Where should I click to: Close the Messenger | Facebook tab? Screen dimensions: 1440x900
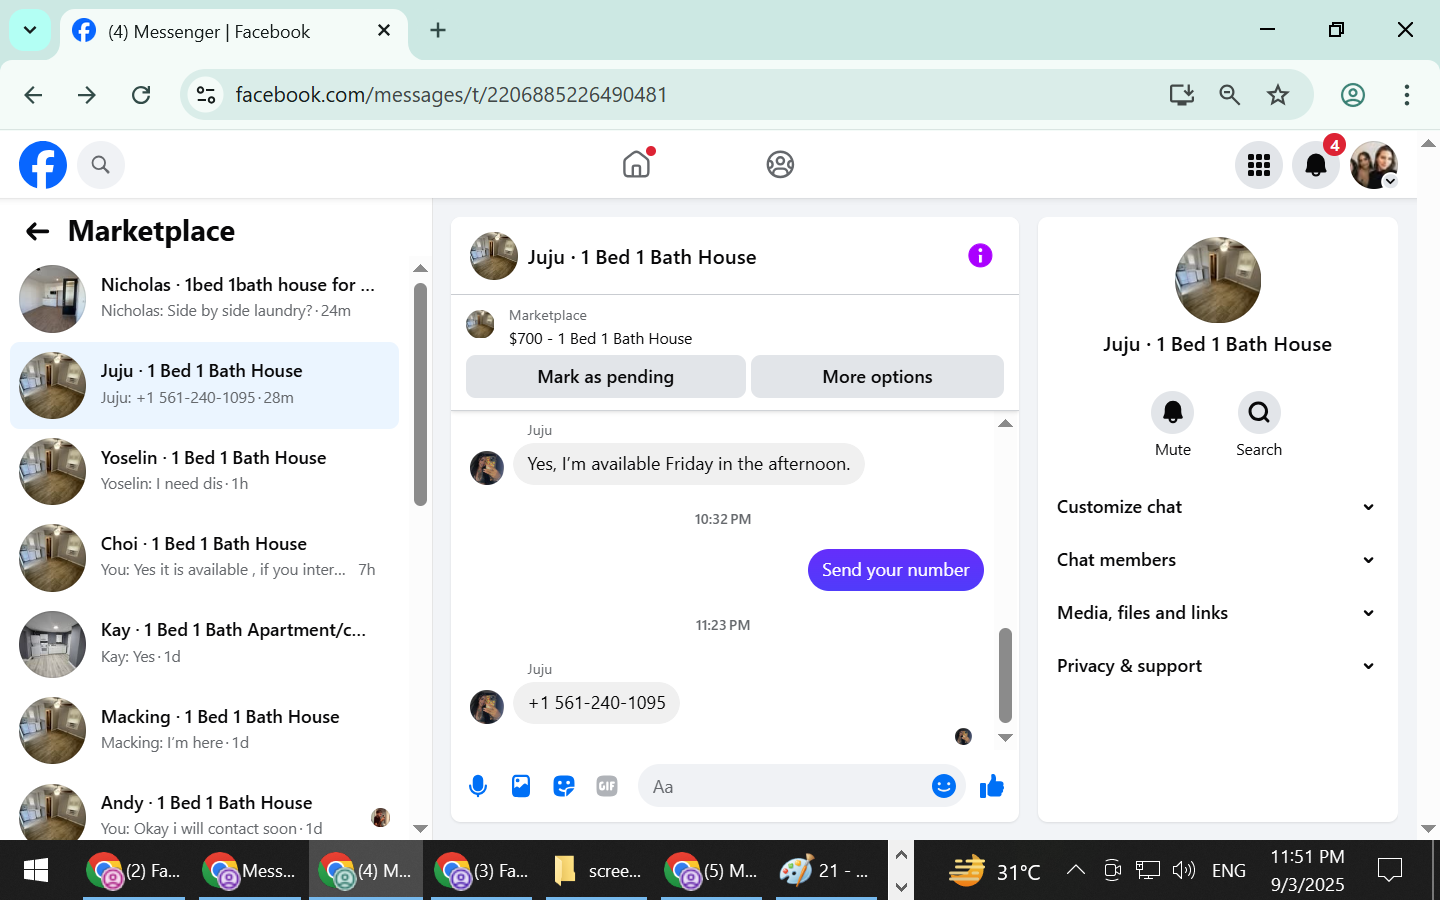384,31
